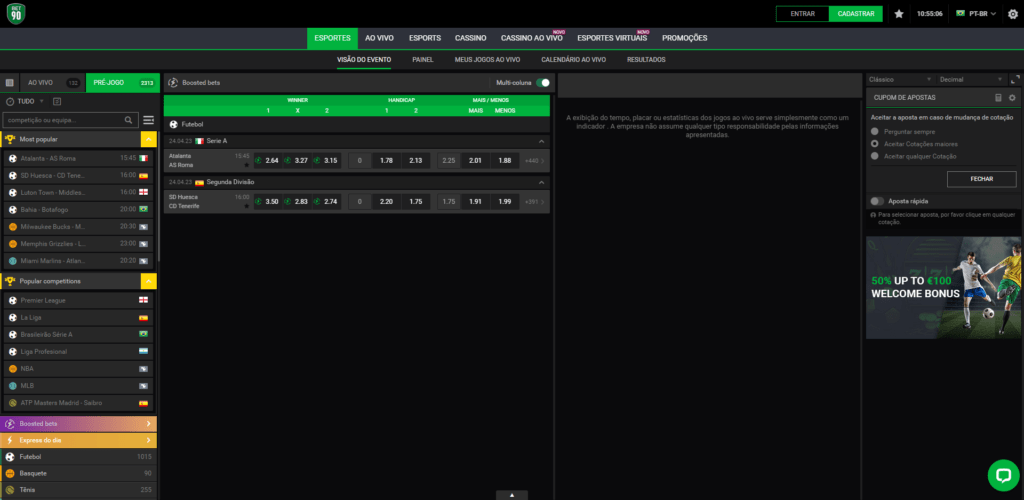Click the Bet90 logo

point(16,14)
